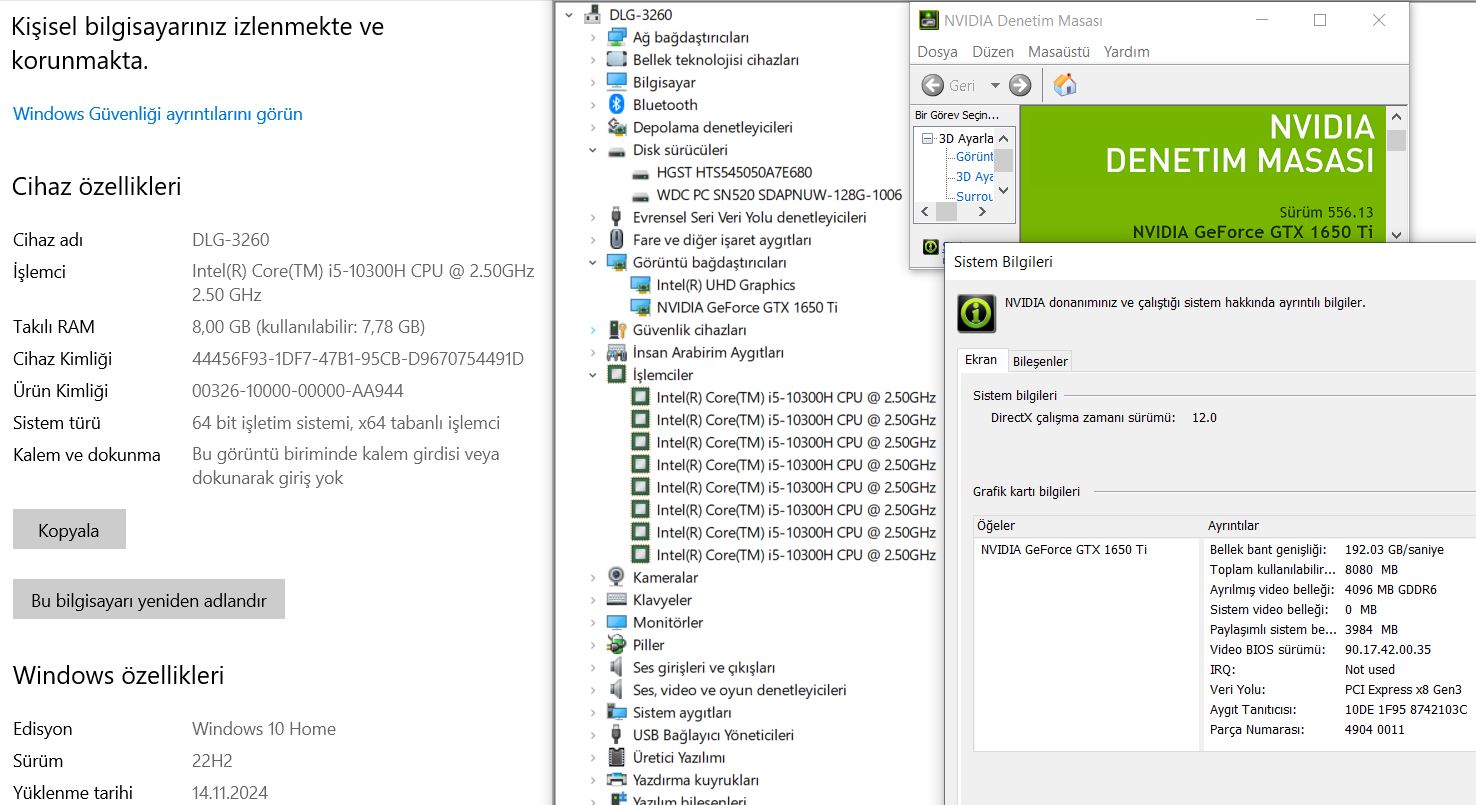The width and height of the screenshot is (1476, 805).
Task: Click the Ürün Kimliği value 00326-10000-00000-AA944
Action: point(298,390)
